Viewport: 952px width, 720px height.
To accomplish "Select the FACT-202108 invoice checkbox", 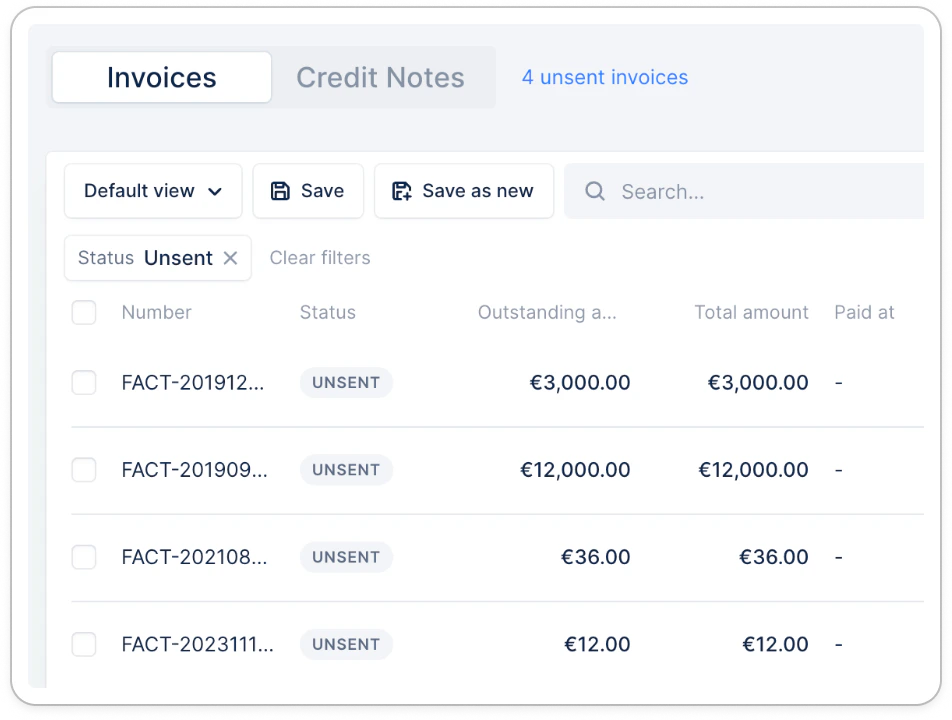I will click(x=84, y=557).
